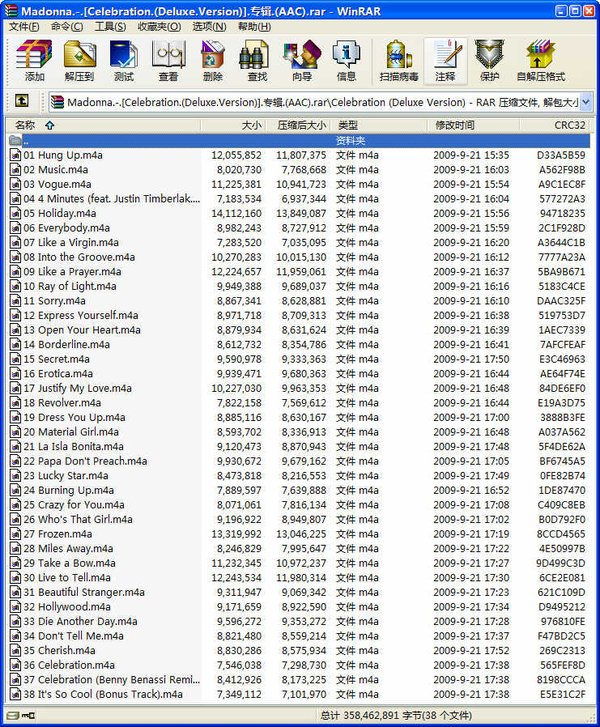Viewport: 600px width, 727px height.
Task: Open the 帮助(H) menu
Action: coord(255,27)
